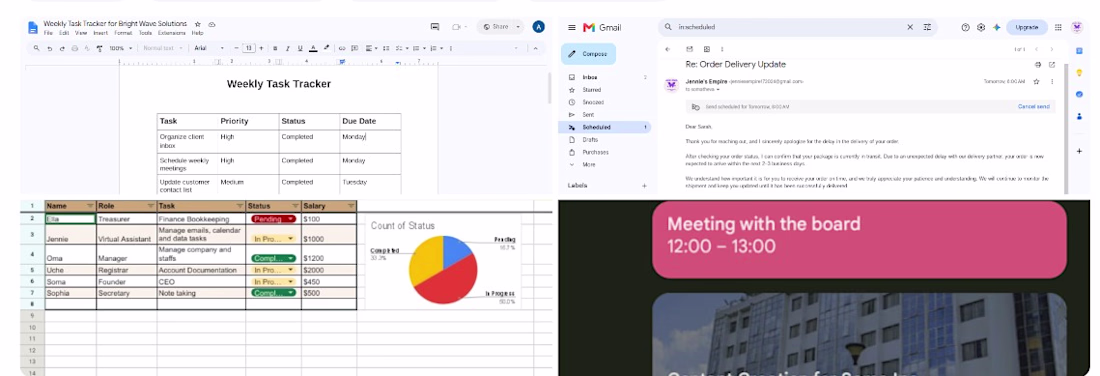
Task: Open the Arial font dropdown
Action: (x=209, y=48)
